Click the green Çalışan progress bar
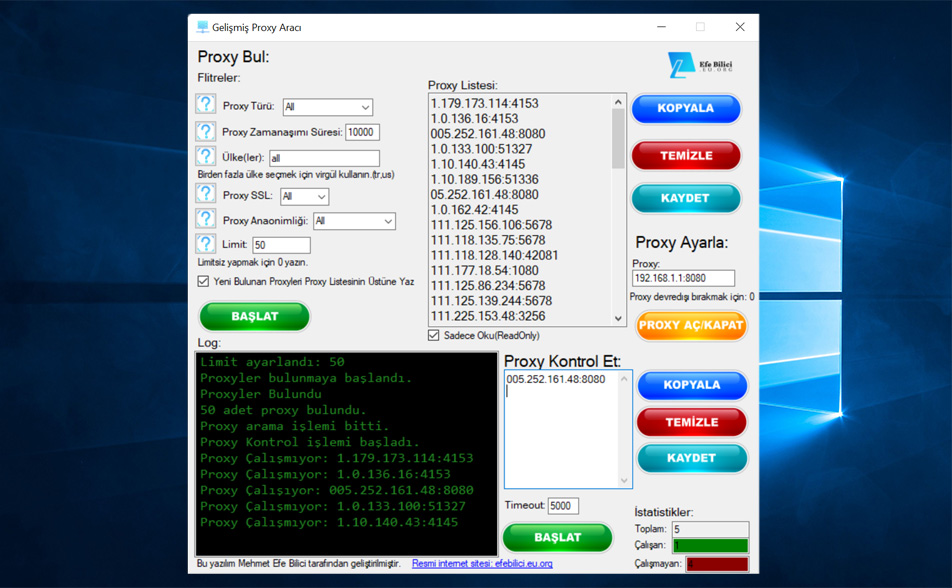This screenshot has width=952, height=588. click(x=710, y=546)
